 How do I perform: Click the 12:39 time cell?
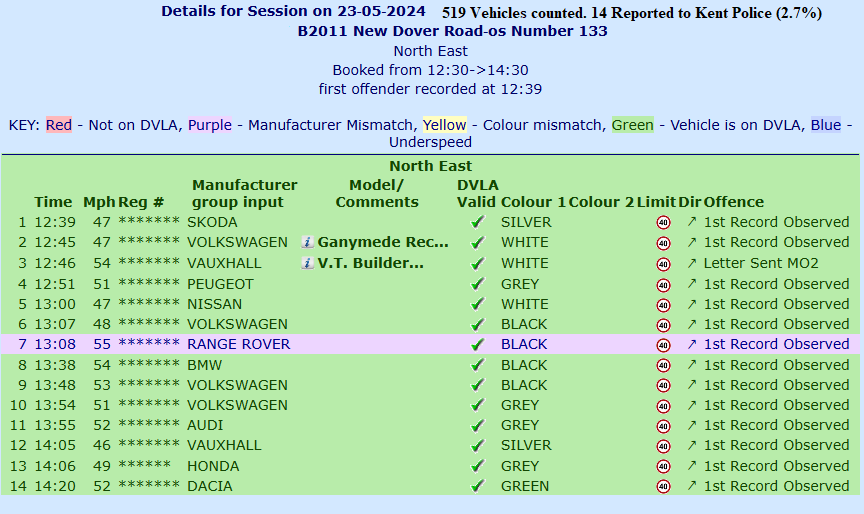(55, 222)
